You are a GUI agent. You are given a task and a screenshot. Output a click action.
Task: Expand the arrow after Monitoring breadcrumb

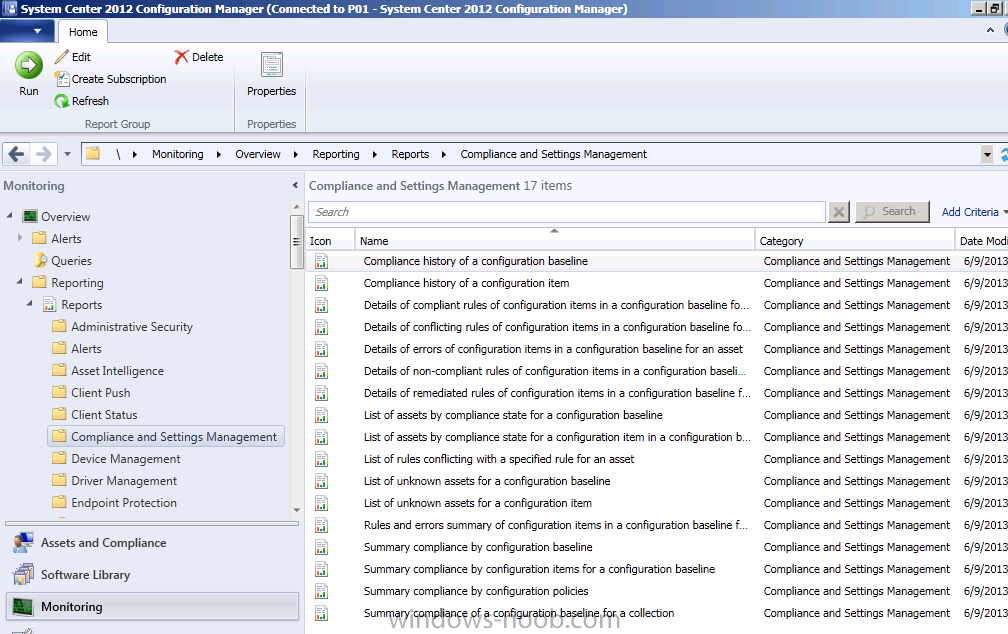click(x=219, y=154)
